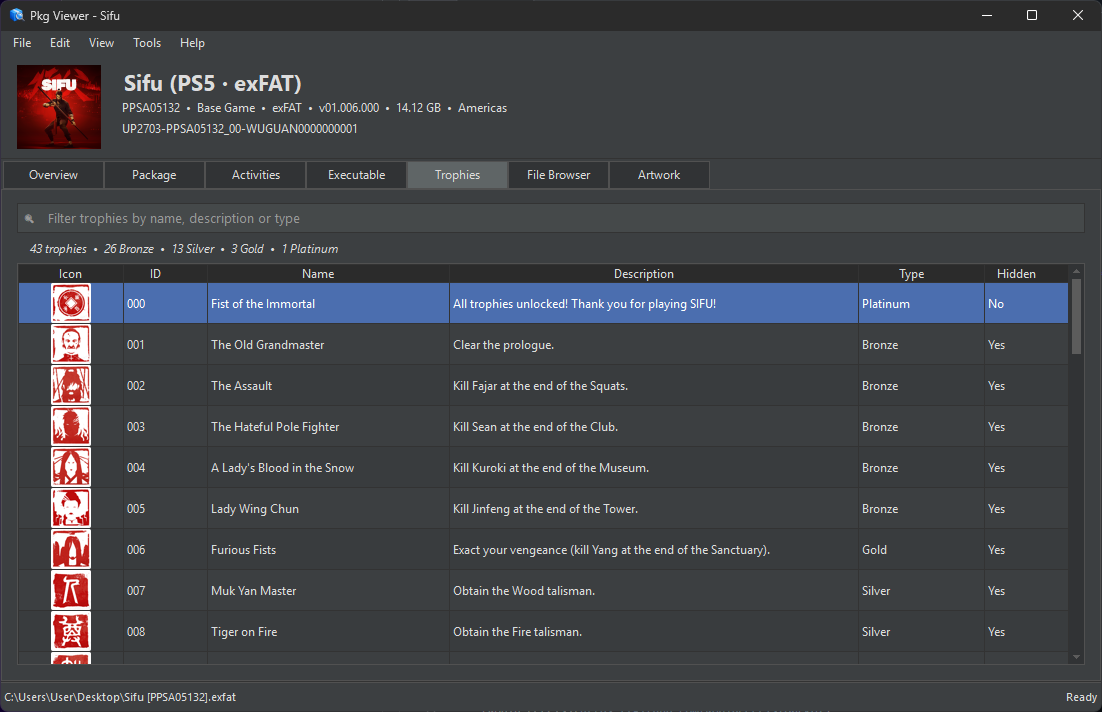Focus the Filter trophies search field
The width and height of the screenshot is (1102, 712).
click(x=551, y=219)
